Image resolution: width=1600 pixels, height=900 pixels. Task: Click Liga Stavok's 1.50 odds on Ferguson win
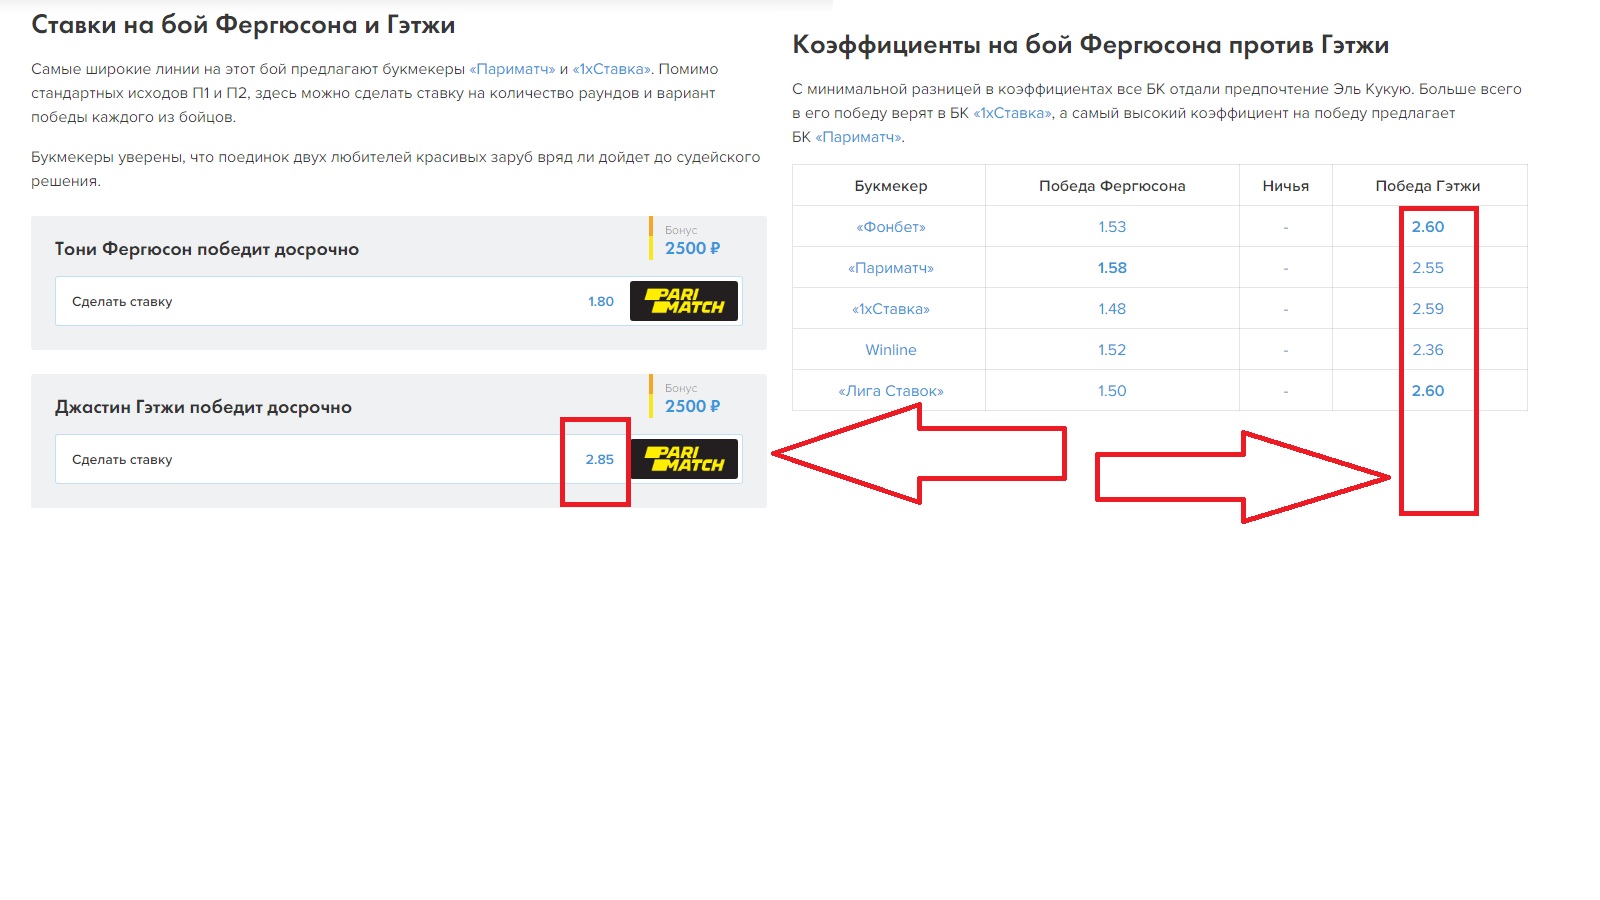[x=1112, y=391]
